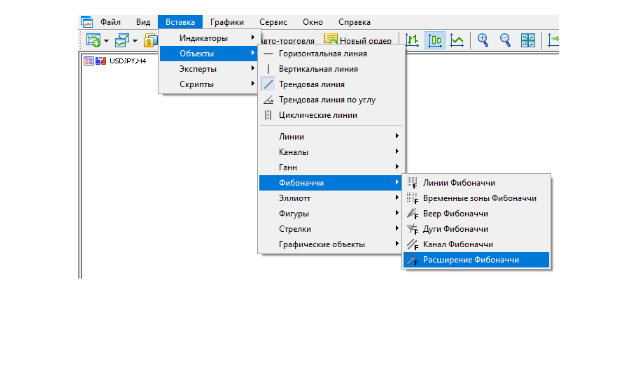This screenshot has width=629, height=371.
Task: Select candlestick chart icon in toolbar
Action: click(x=435, y=40)
